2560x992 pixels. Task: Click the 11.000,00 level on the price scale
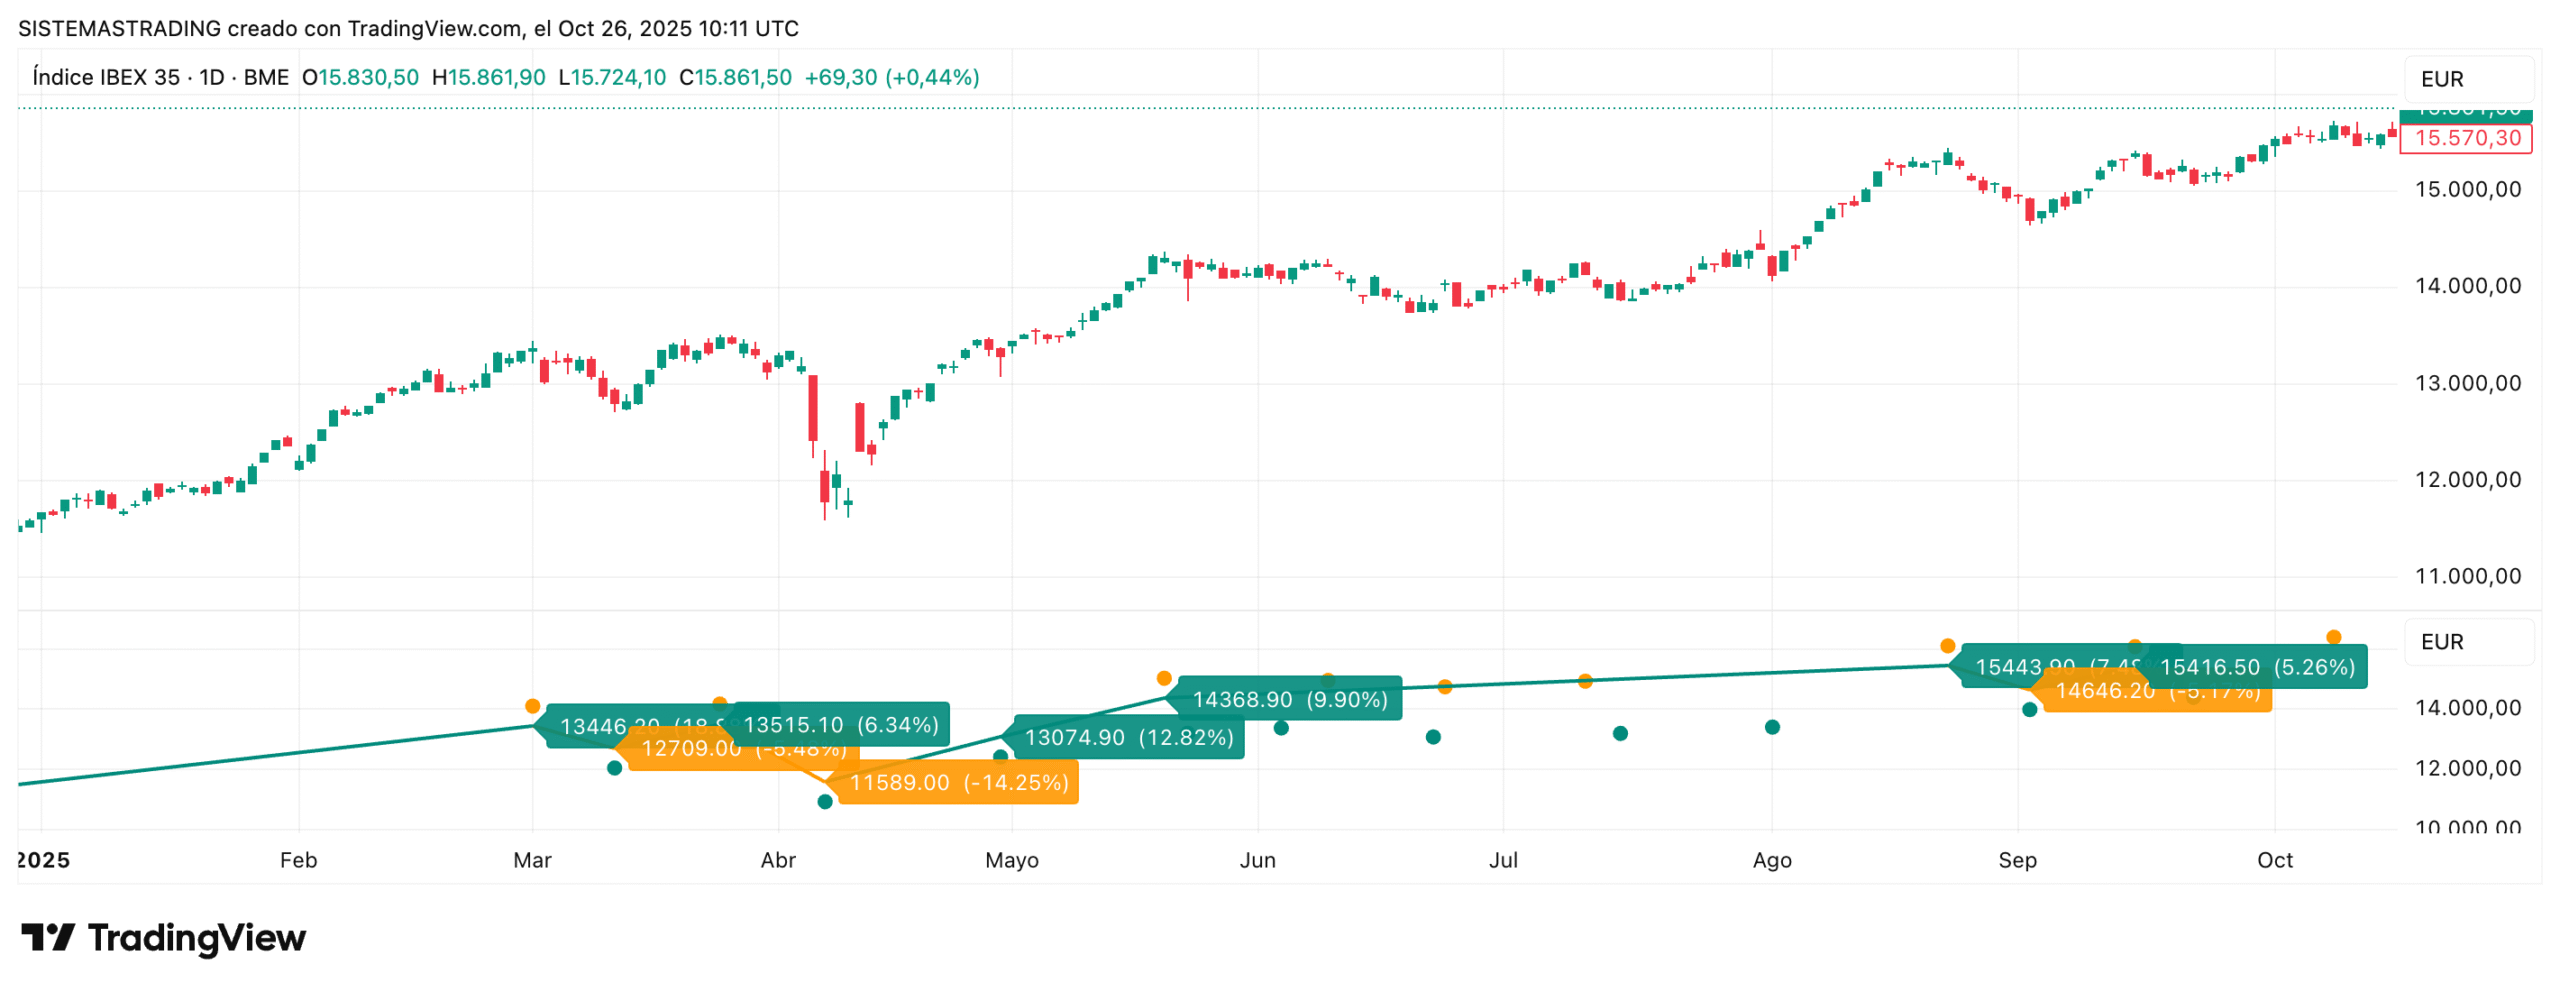coord(2467,576)
